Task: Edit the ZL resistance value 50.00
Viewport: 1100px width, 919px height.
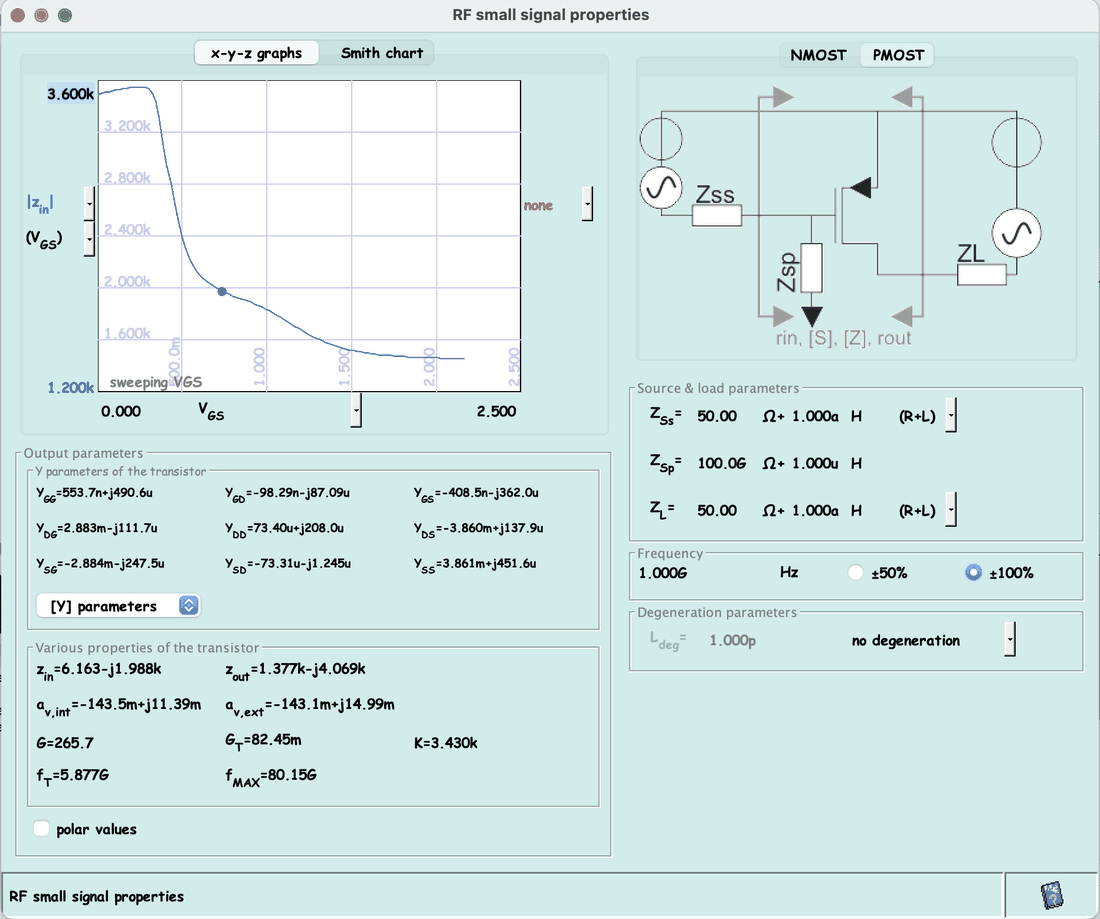Action: point(717,510)
